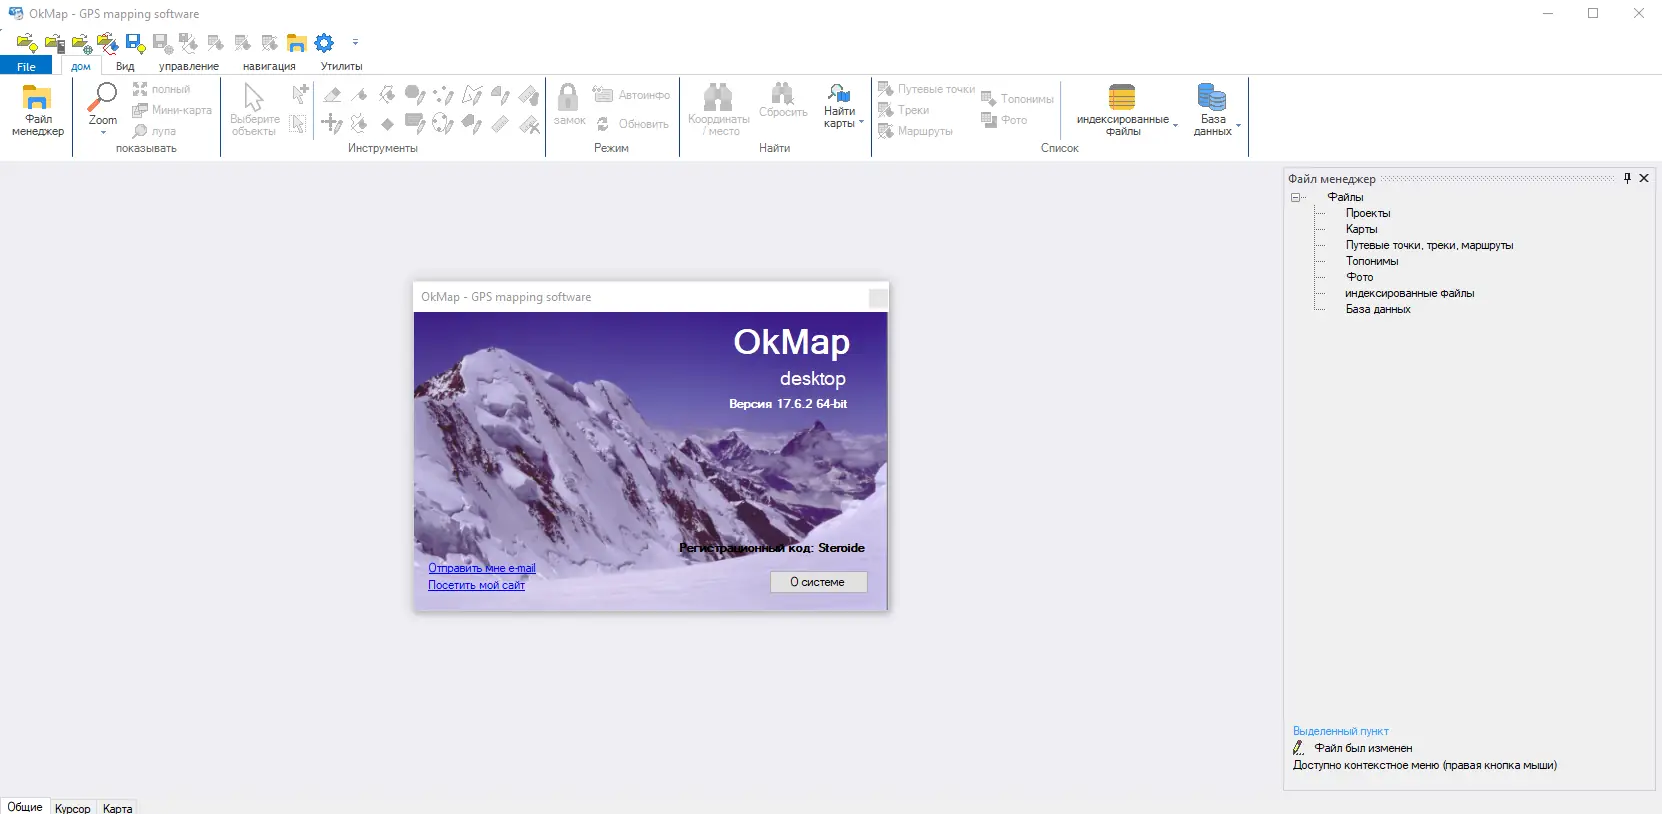
Task: Click the blue save-with-pin quick access icon
Action: point(135,43)
